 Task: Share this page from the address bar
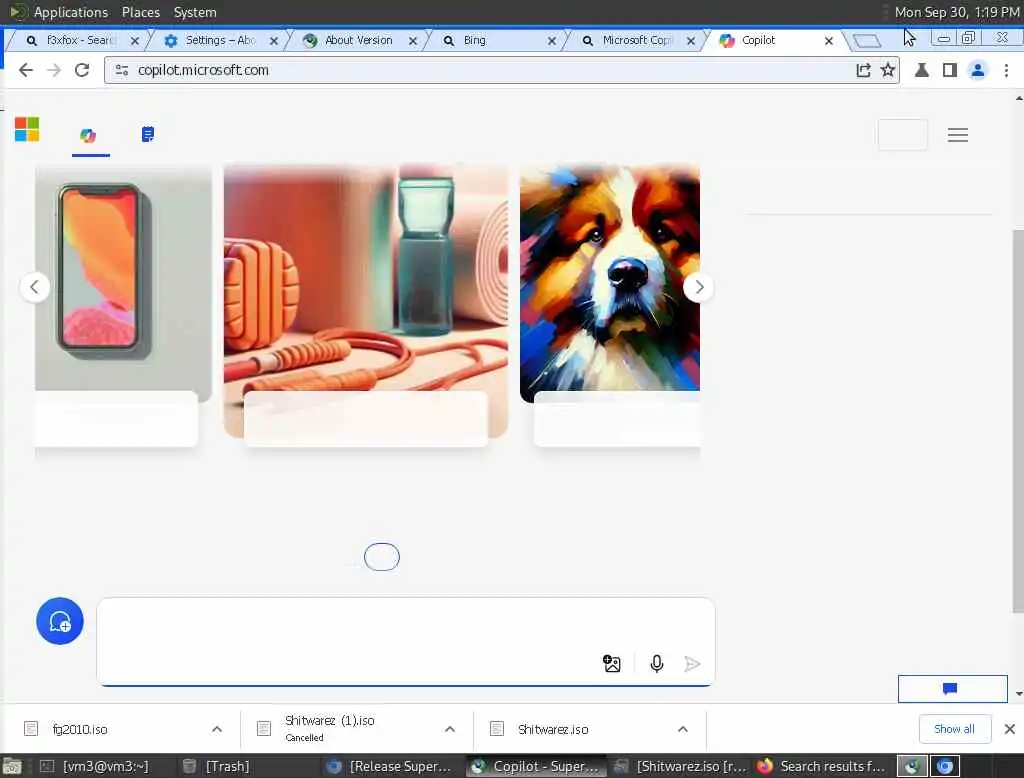(863, 70)
